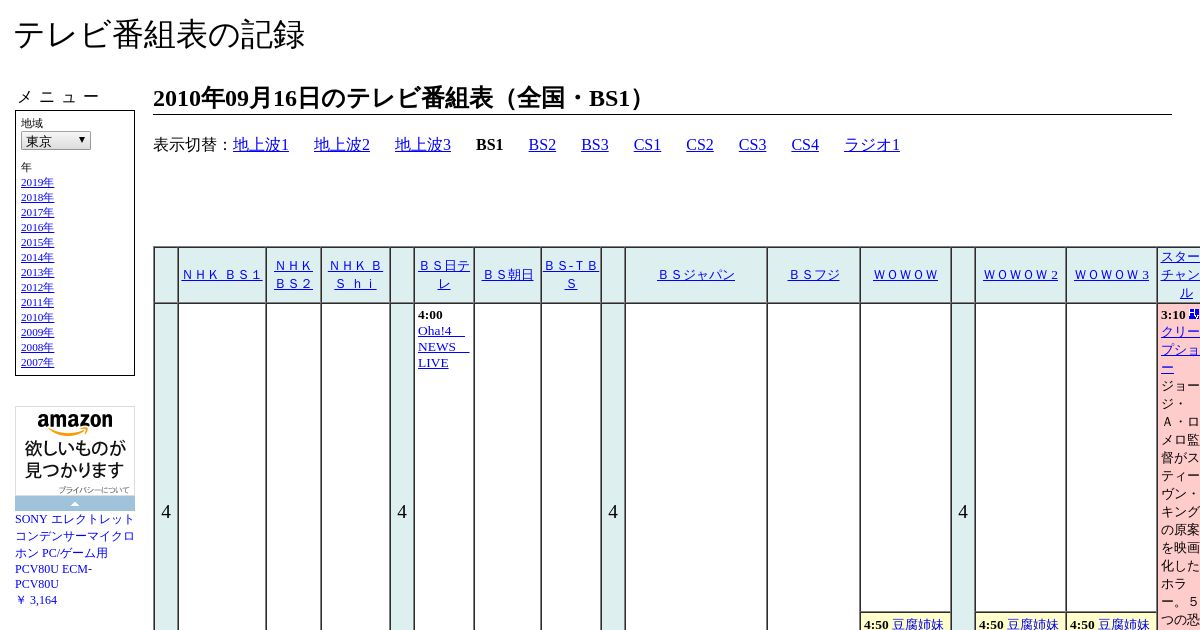Switch display to CS1

click(x=647, y=145)
